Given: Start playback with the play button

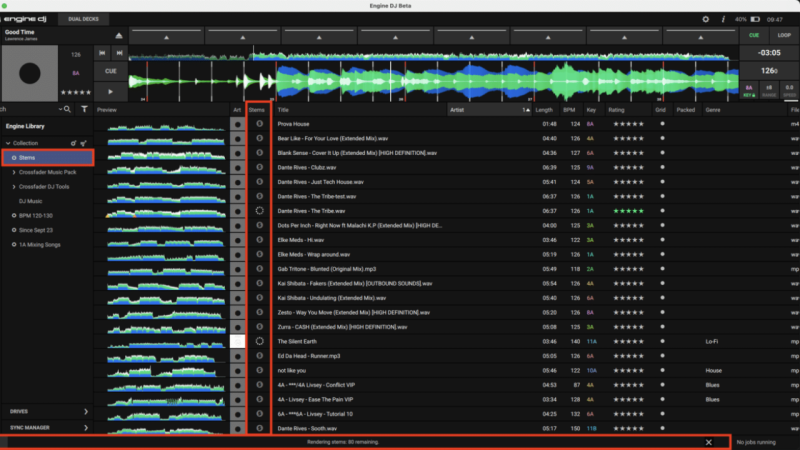Looking at the screenshot, I should pyautogui.click(x=111, y=92).
